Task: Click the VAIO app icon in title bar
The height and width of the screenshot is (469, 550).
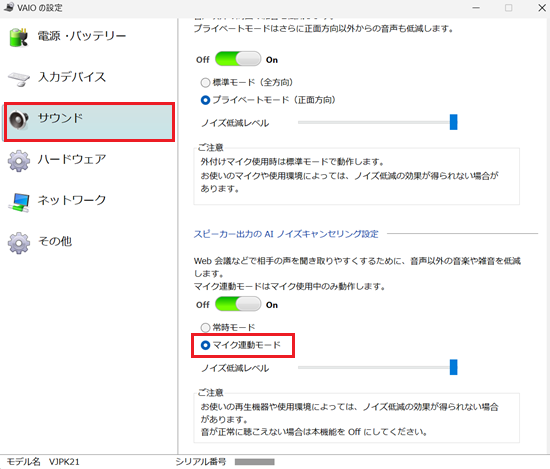Action: 8,7
